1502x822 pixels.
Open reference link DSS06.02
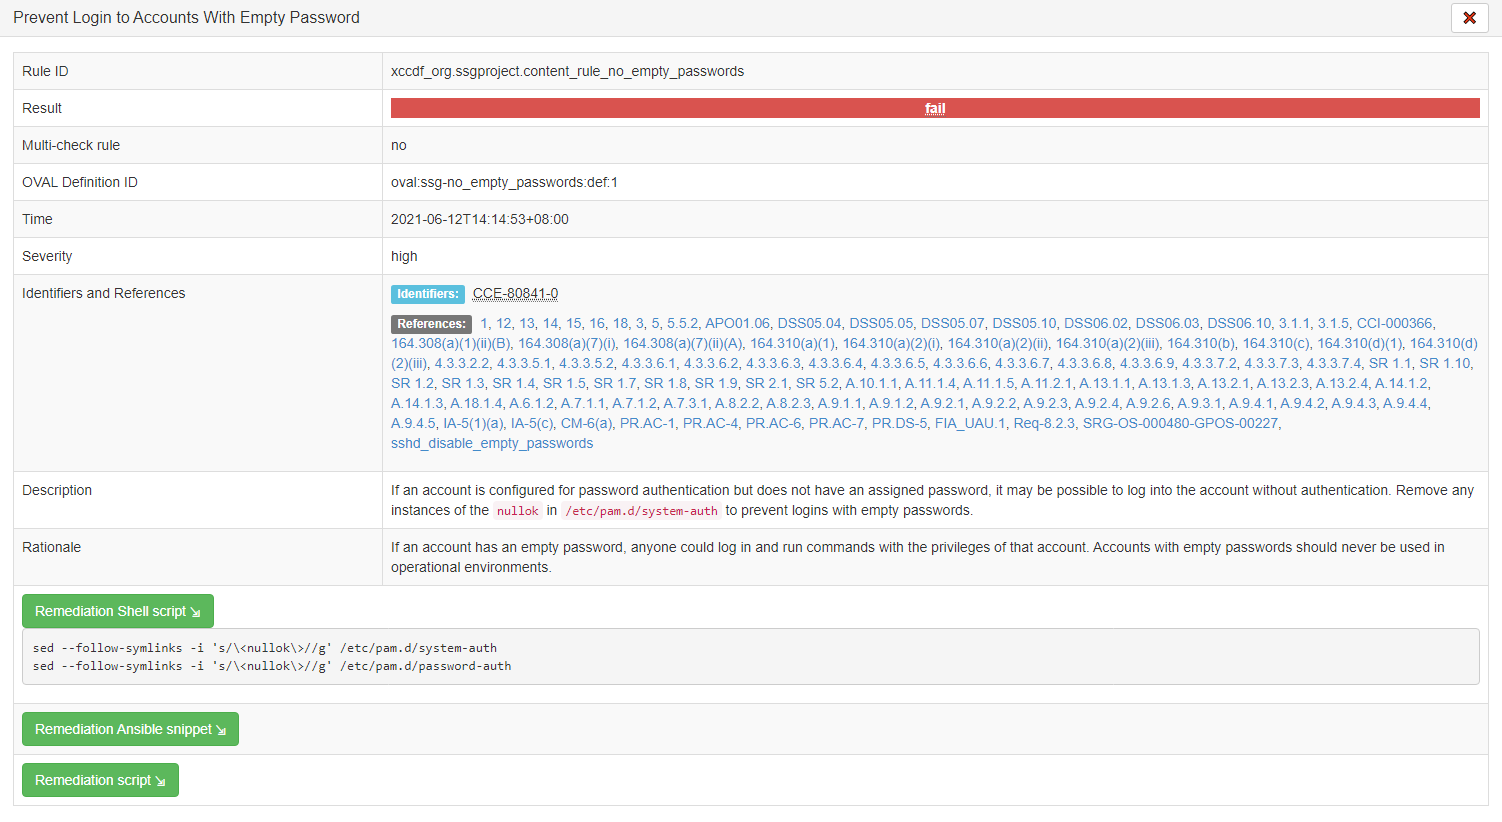pos(1096,323)
